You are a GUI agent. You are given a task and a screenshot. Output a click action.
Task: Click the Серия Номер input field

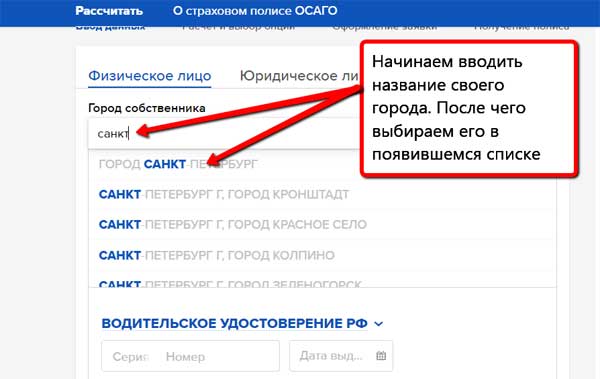click(191, 356)
